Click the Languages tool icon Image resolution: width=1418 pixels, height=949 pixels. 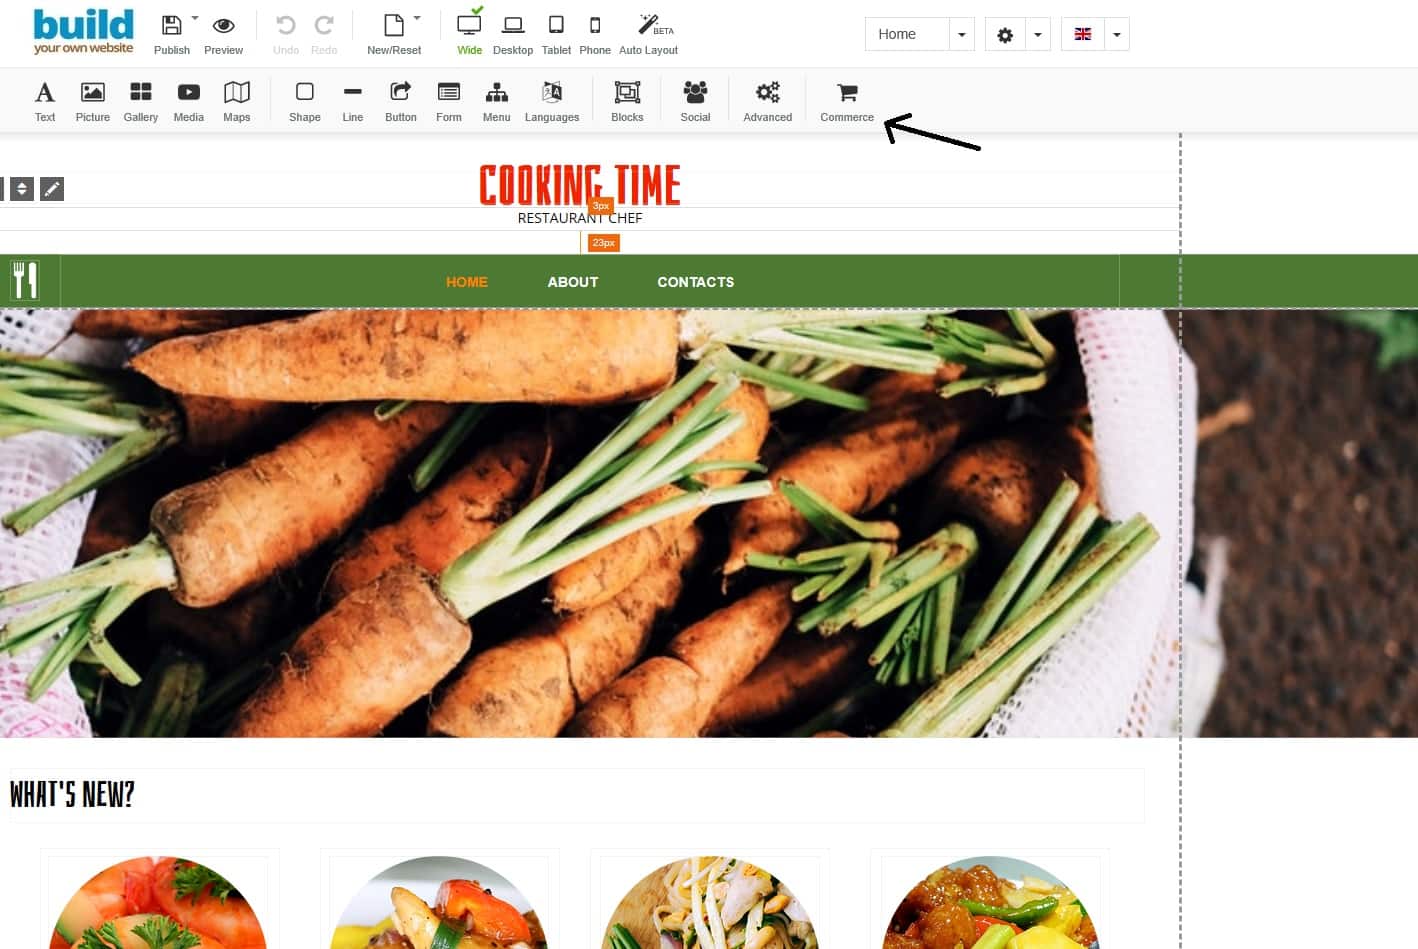[552, 102]
